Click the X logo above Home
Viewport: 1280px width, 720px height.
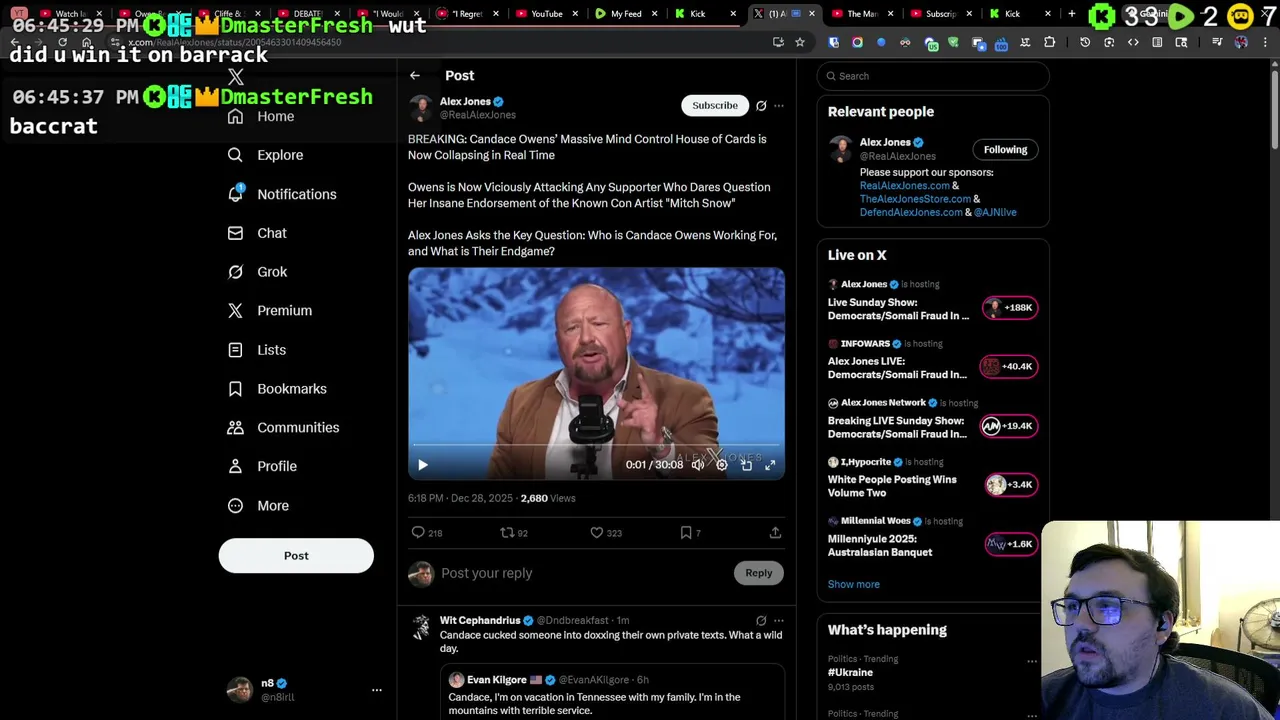click(x=236, y=77)
